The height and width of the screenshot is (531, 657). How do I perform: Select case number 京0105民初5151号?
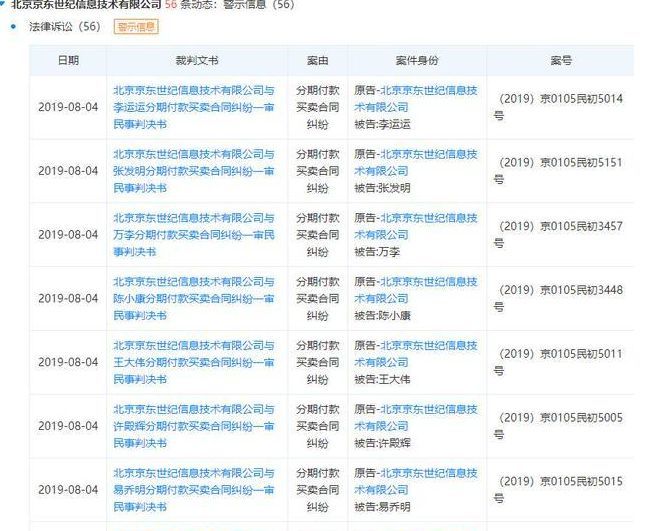point(559,171)
